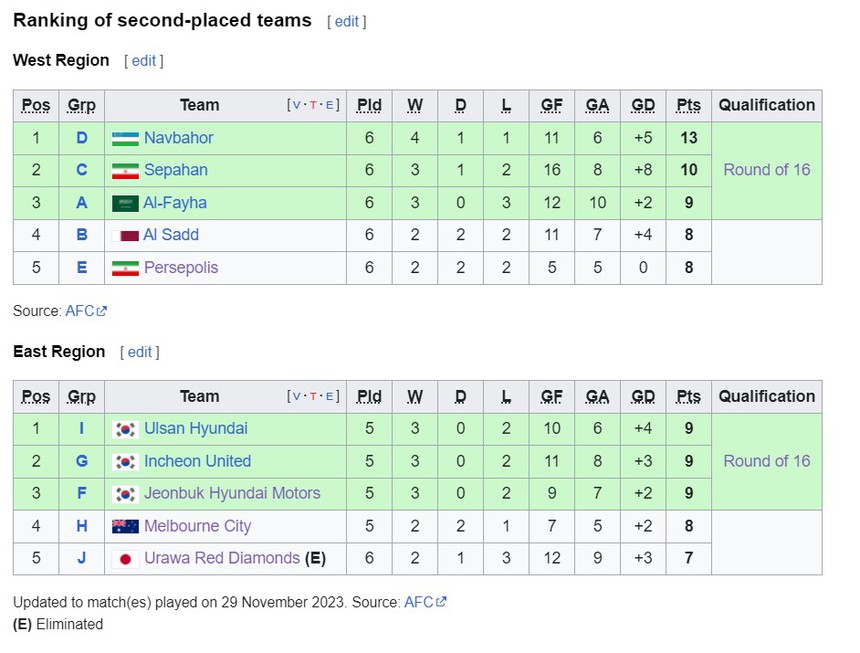Click the Uzbekistan flag beside Navbahor
The image size is (860, 653).
(125, 138)
